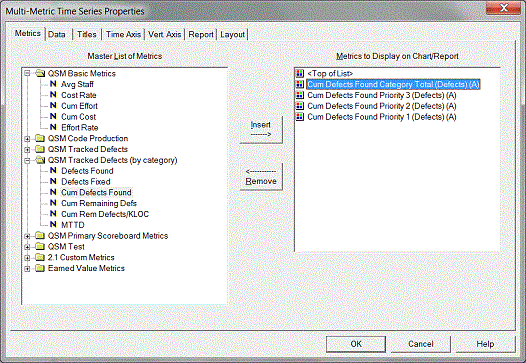Click the N icon beside Cum Cost
The height and width of the screenshot is (363, 526).
[53, 116]
